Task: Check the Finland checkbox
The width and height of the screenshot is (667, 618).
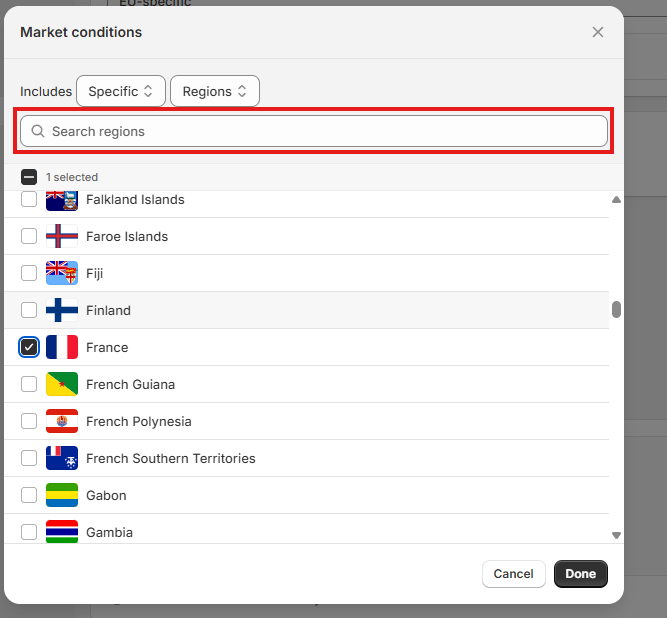Action: pos(29,310)
